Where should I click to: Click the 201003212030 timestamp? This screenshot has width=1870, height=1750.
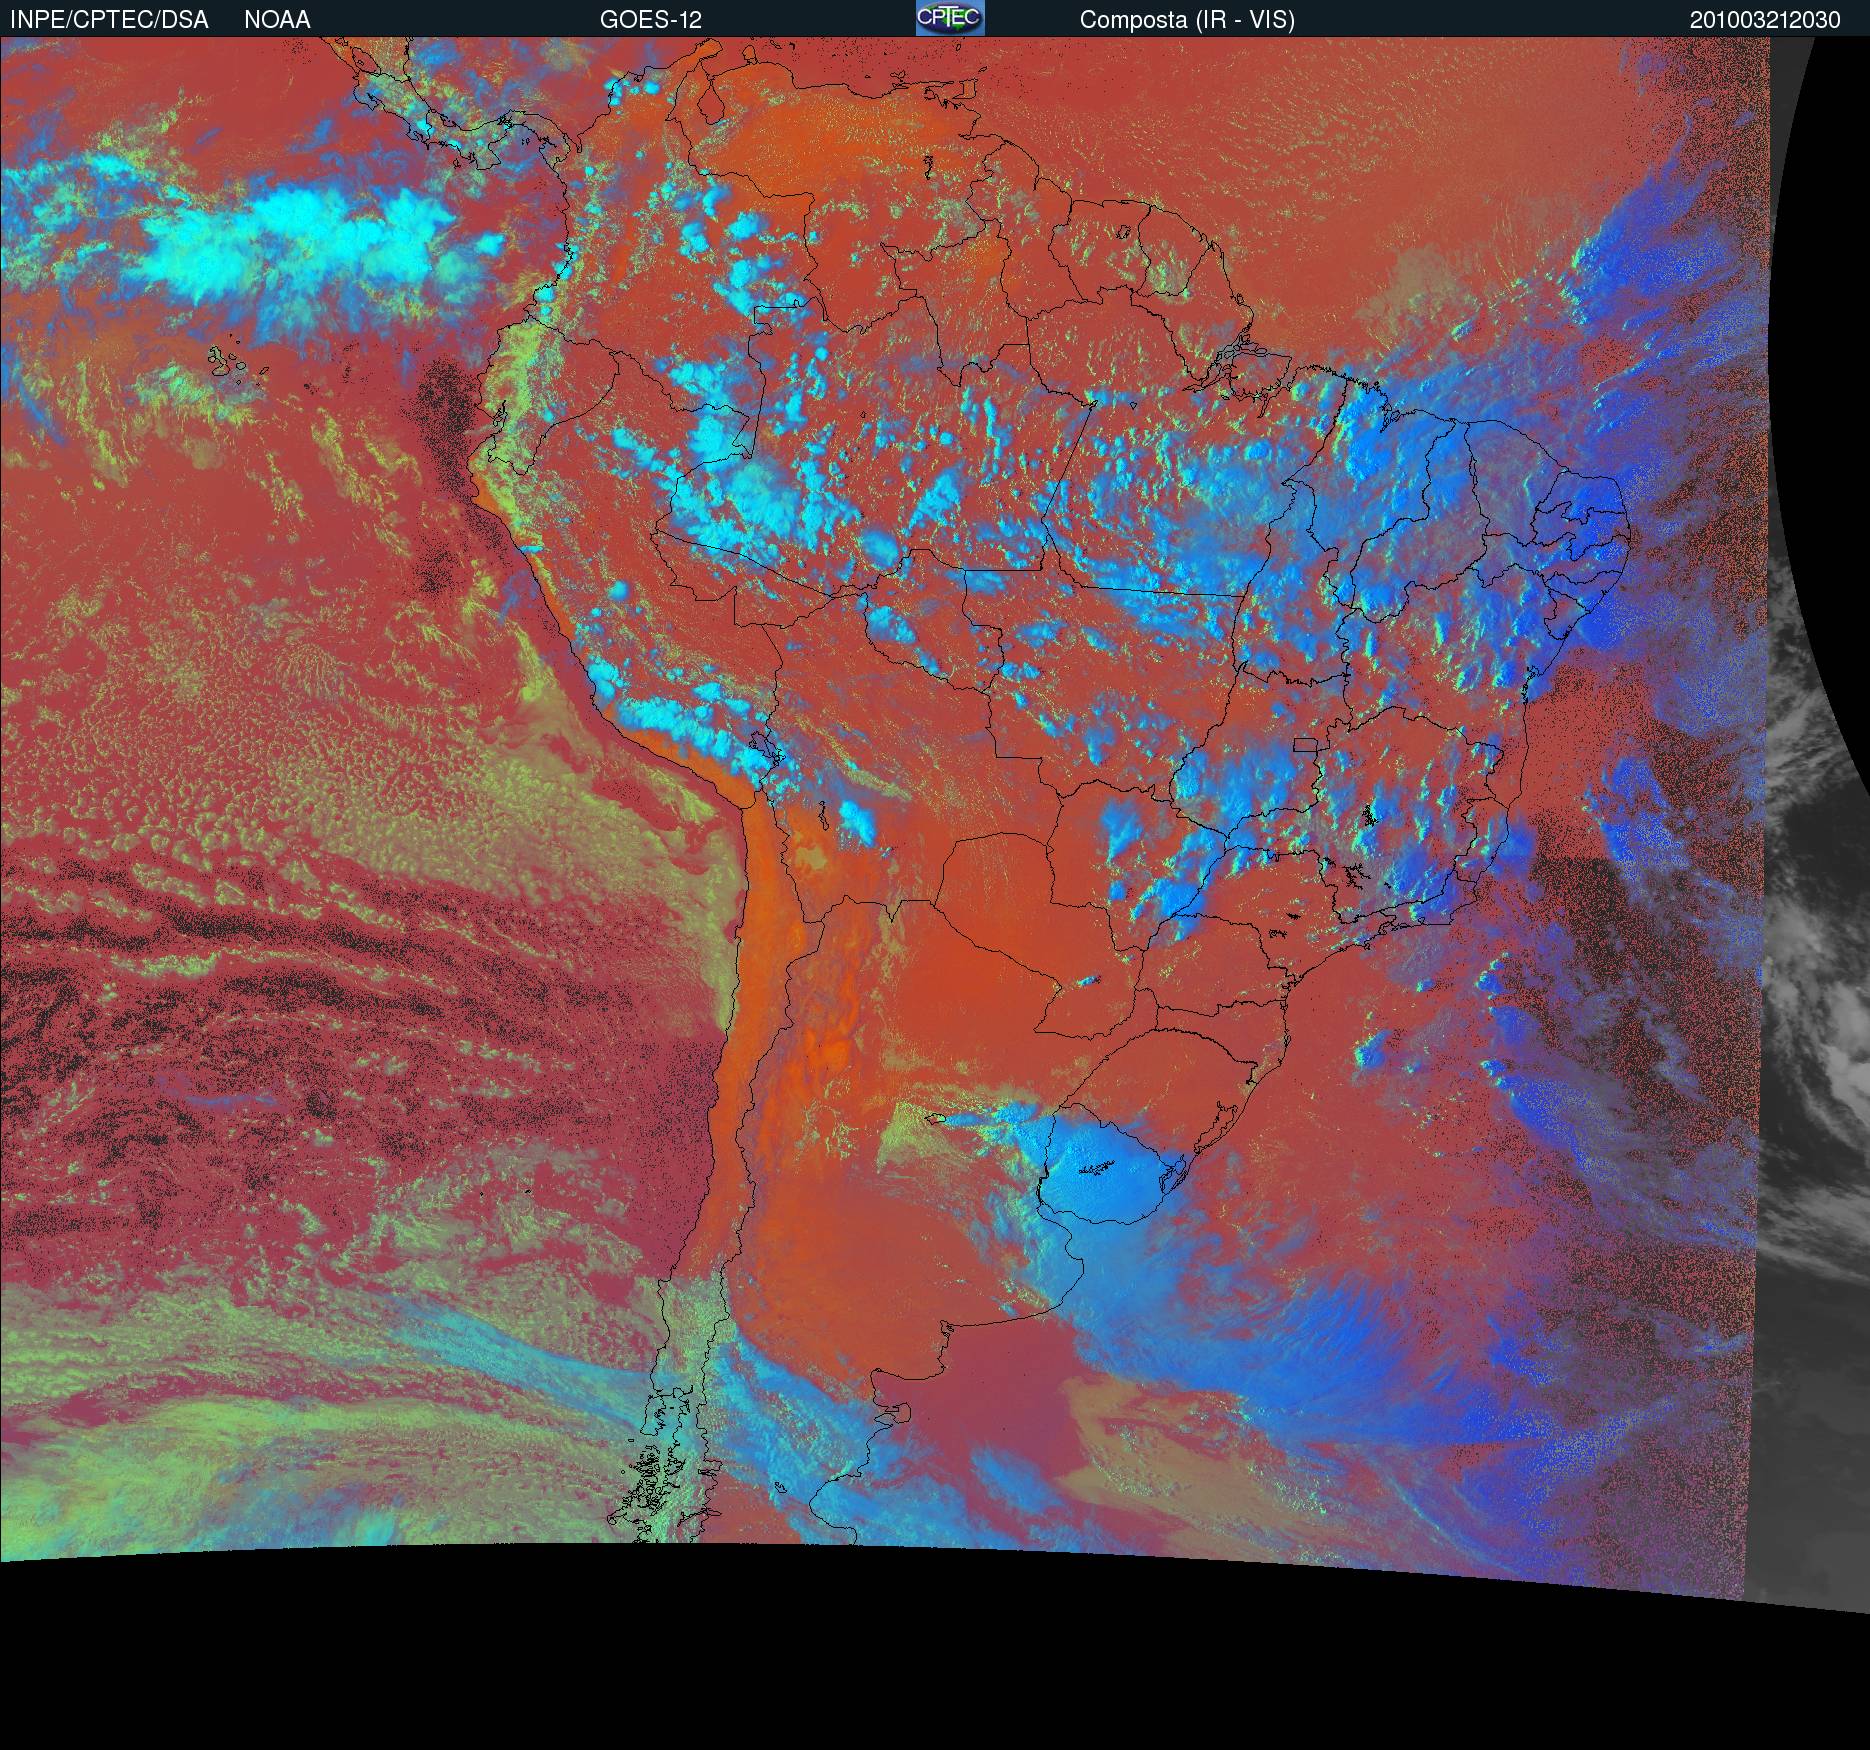tap(1765, 20)
